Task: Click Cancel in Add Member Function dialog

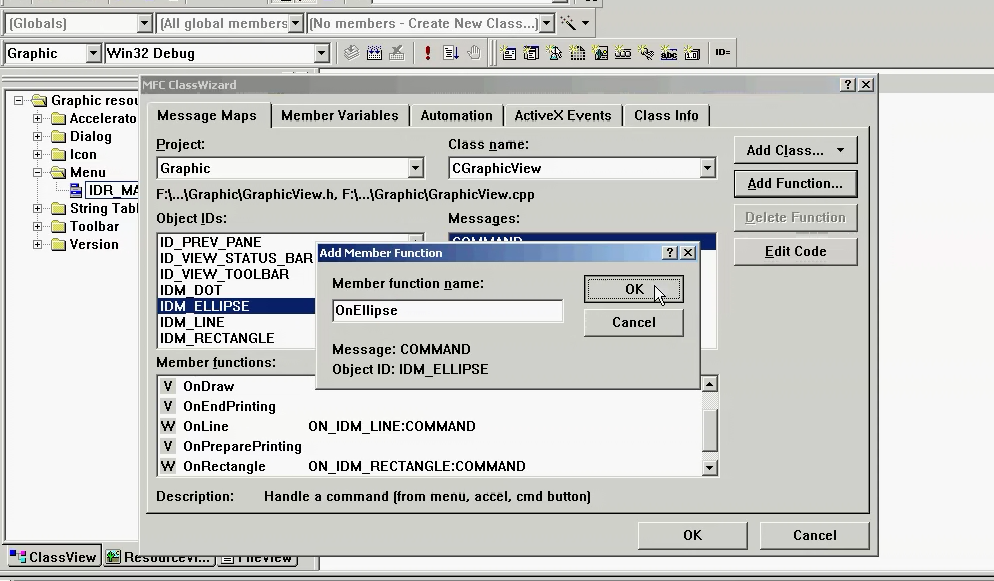Action: click(634, 322)
